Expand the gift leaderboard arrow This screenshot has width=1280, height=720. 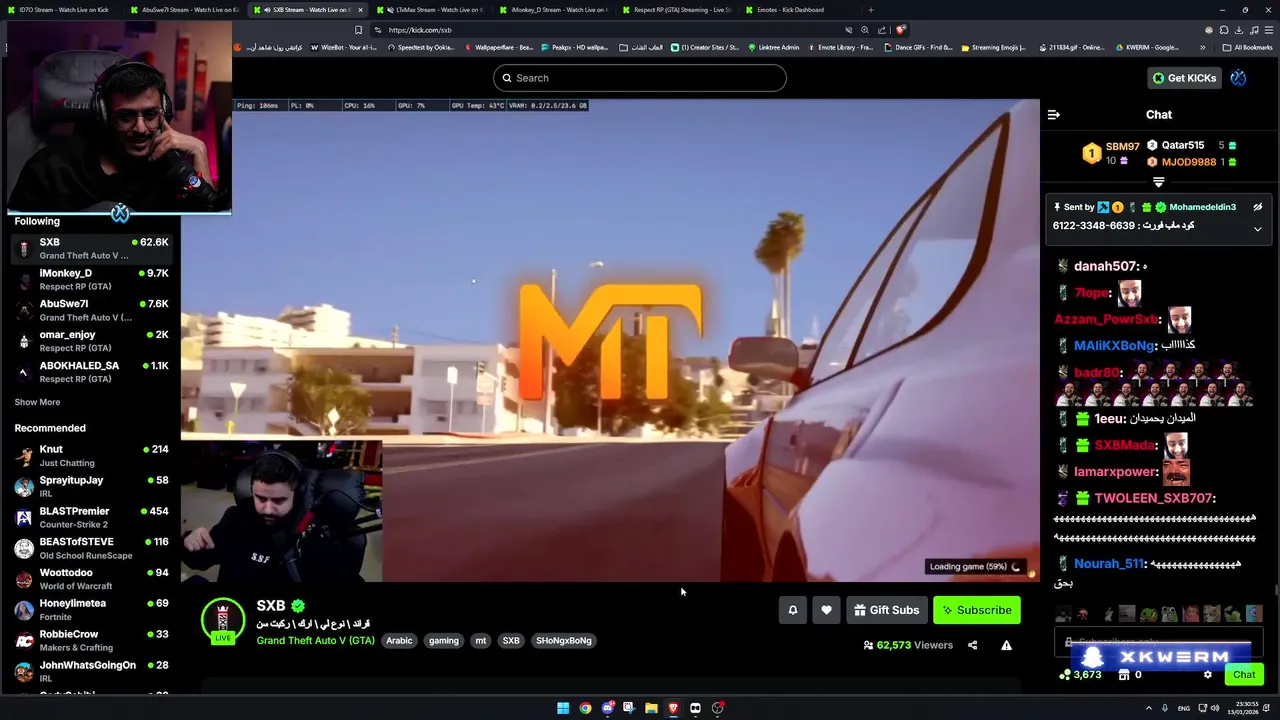[1158, 182]
